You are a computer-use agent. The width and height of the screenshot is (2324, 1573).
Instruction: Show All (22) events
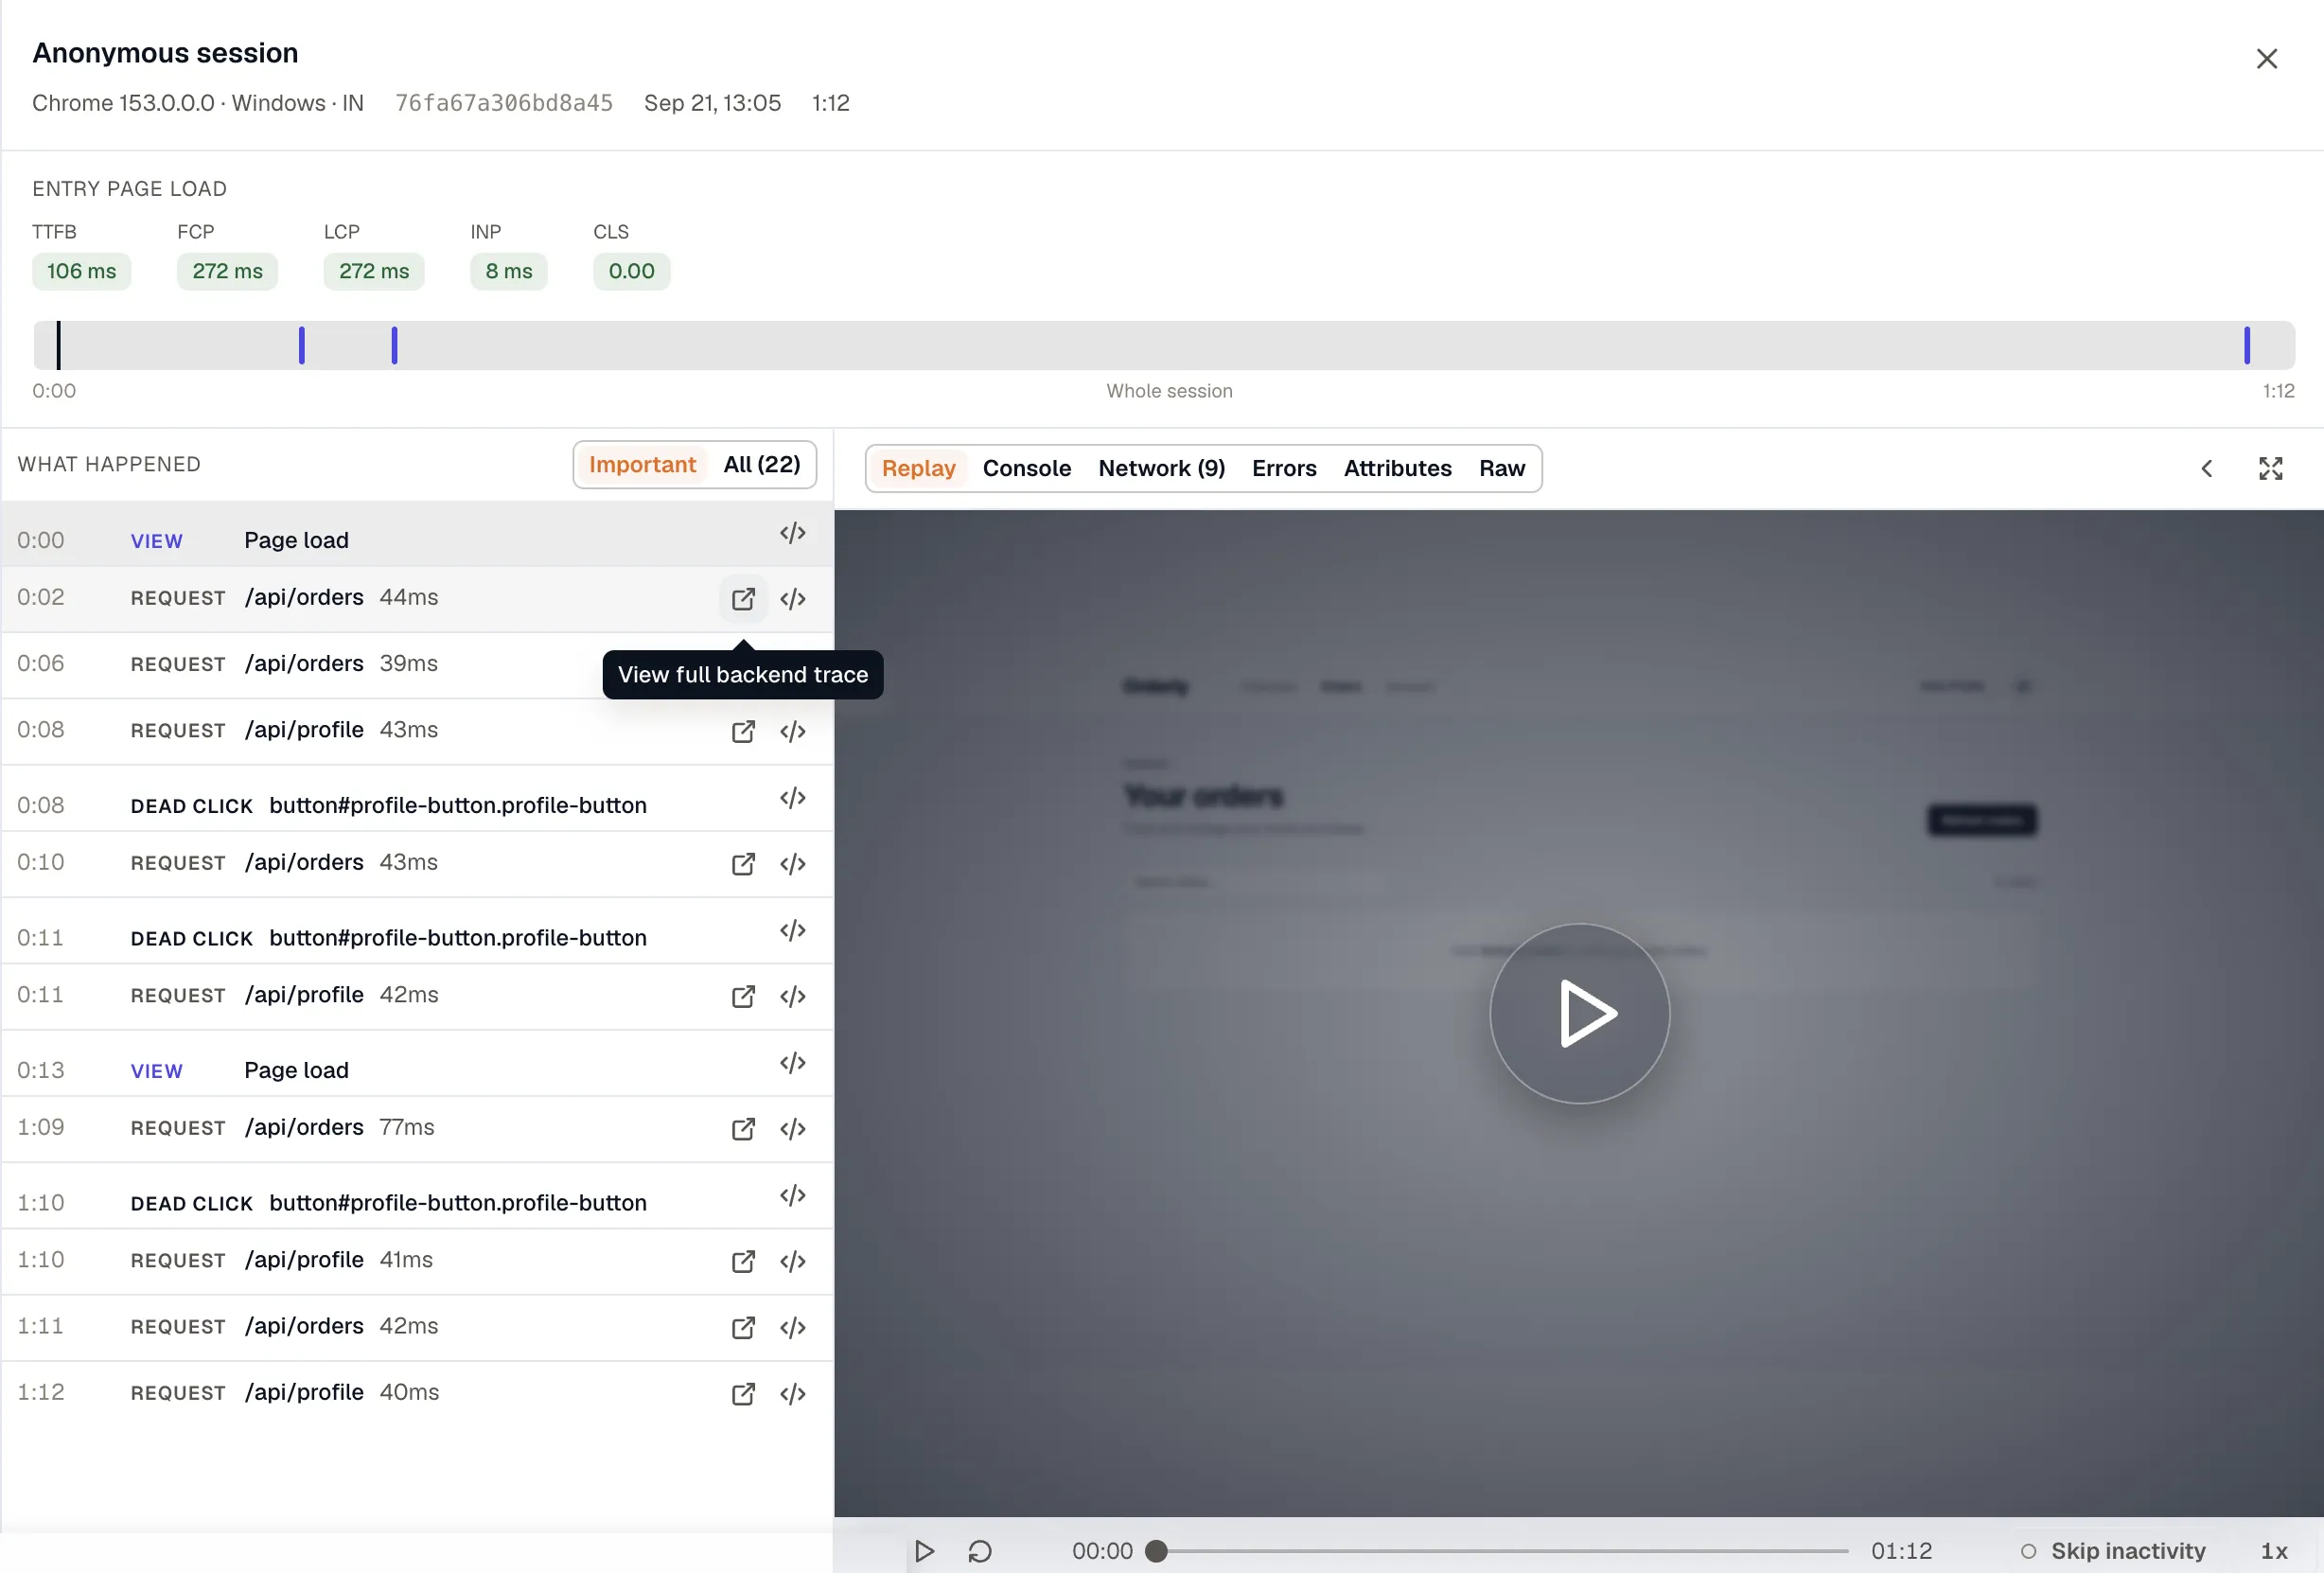(761, 464)
